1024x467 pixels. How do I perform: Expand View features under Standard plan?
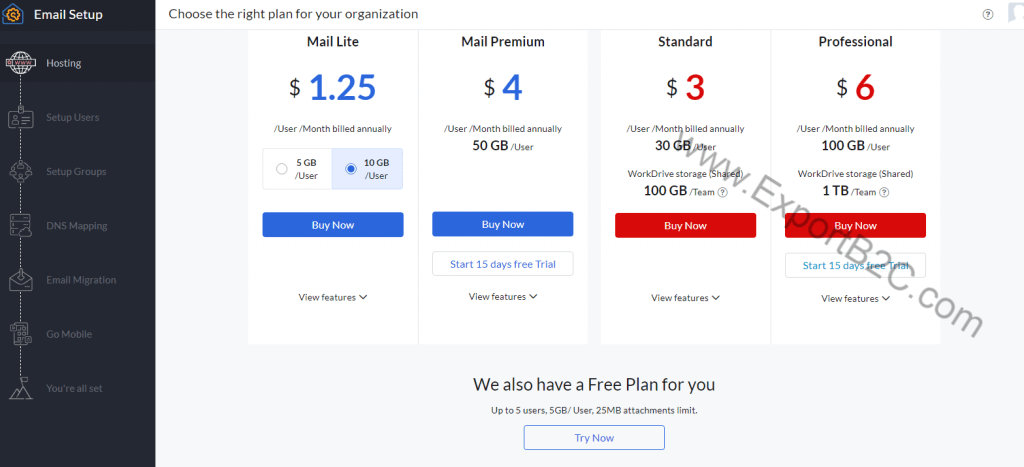click(x=685, y=298)
